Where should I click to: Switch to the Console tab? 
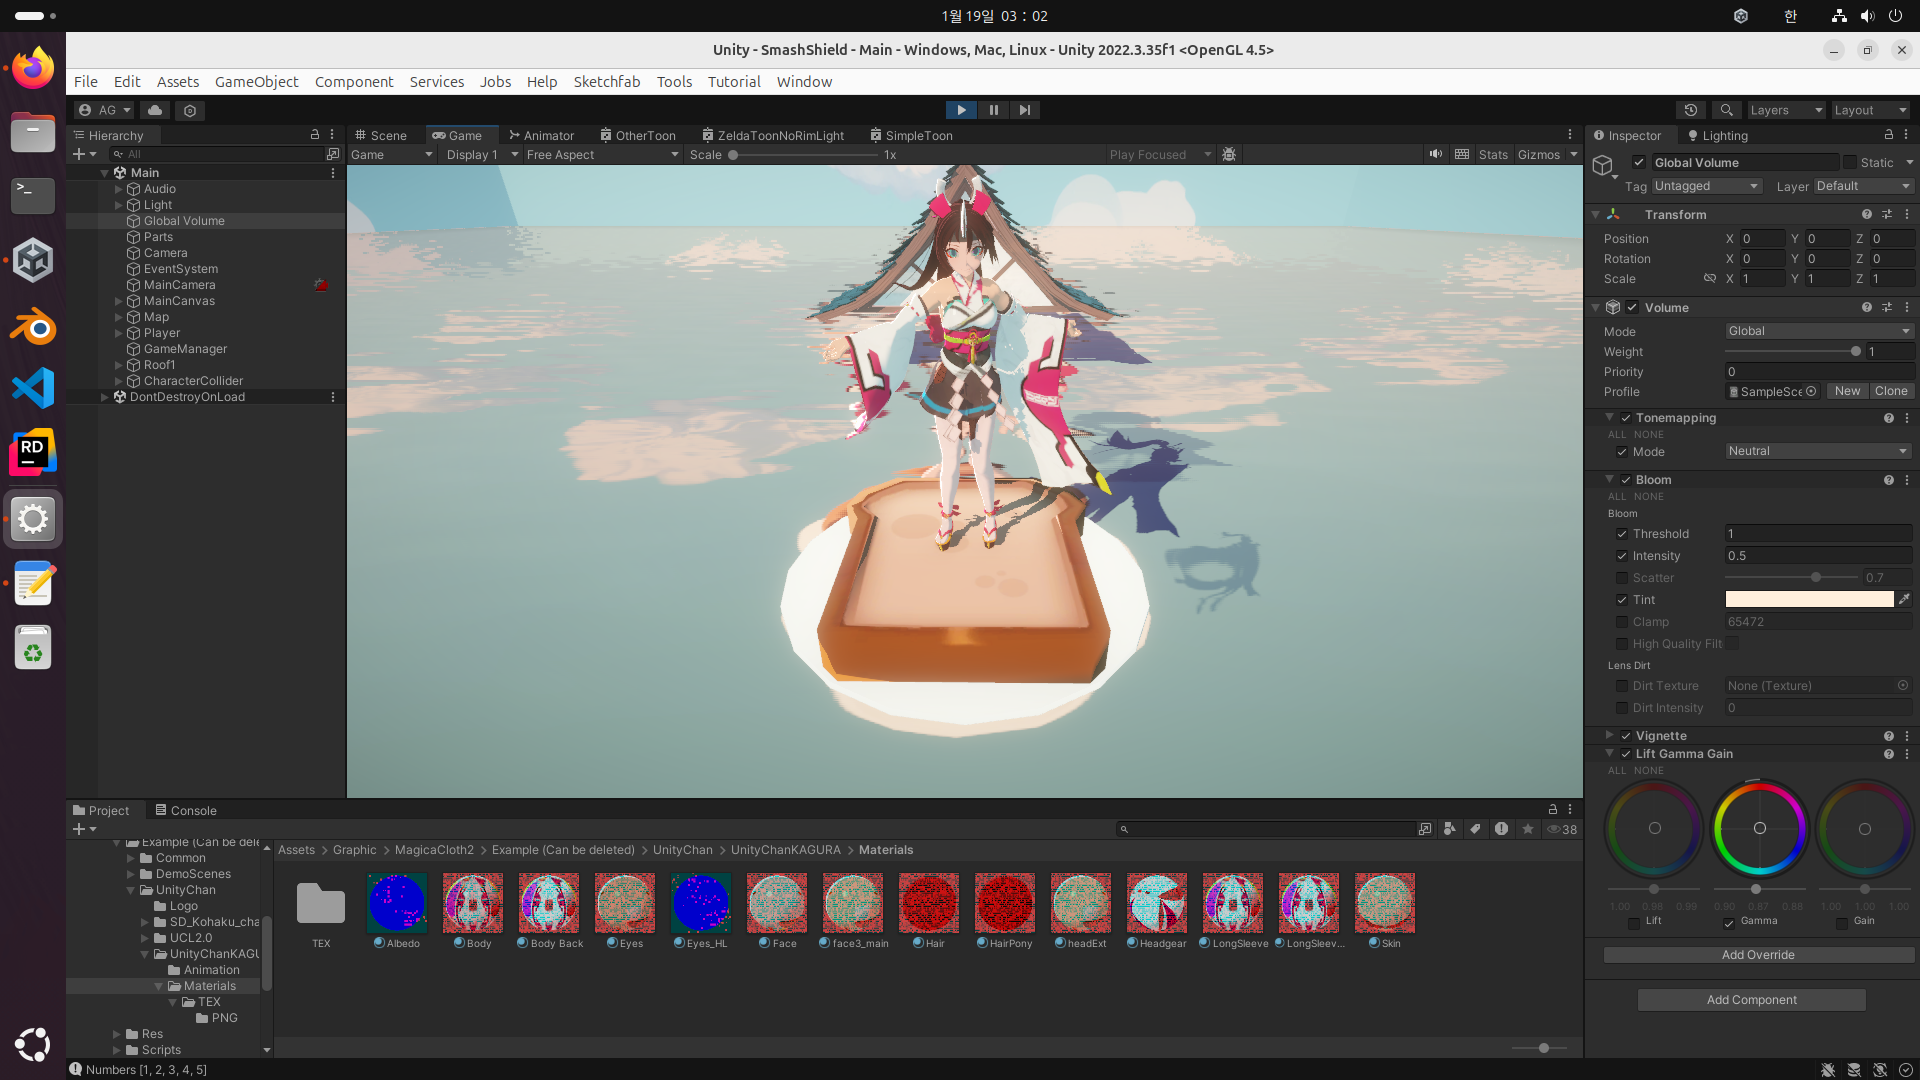[186, 810]
